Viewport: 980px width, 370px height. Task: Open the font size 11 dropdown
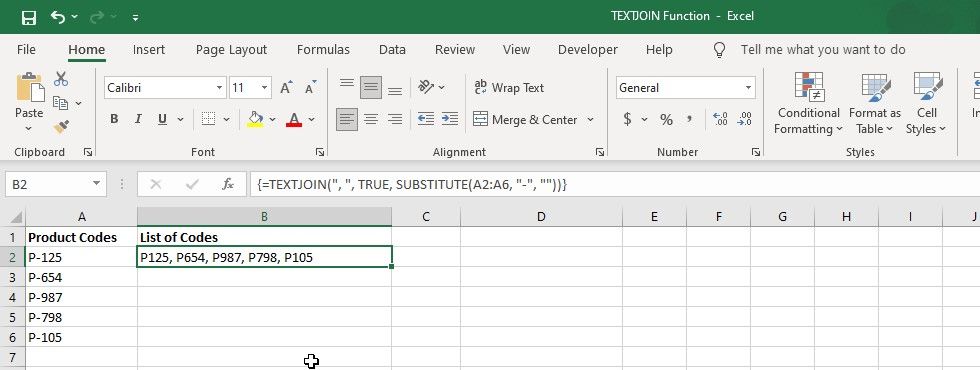click(265, 88)
